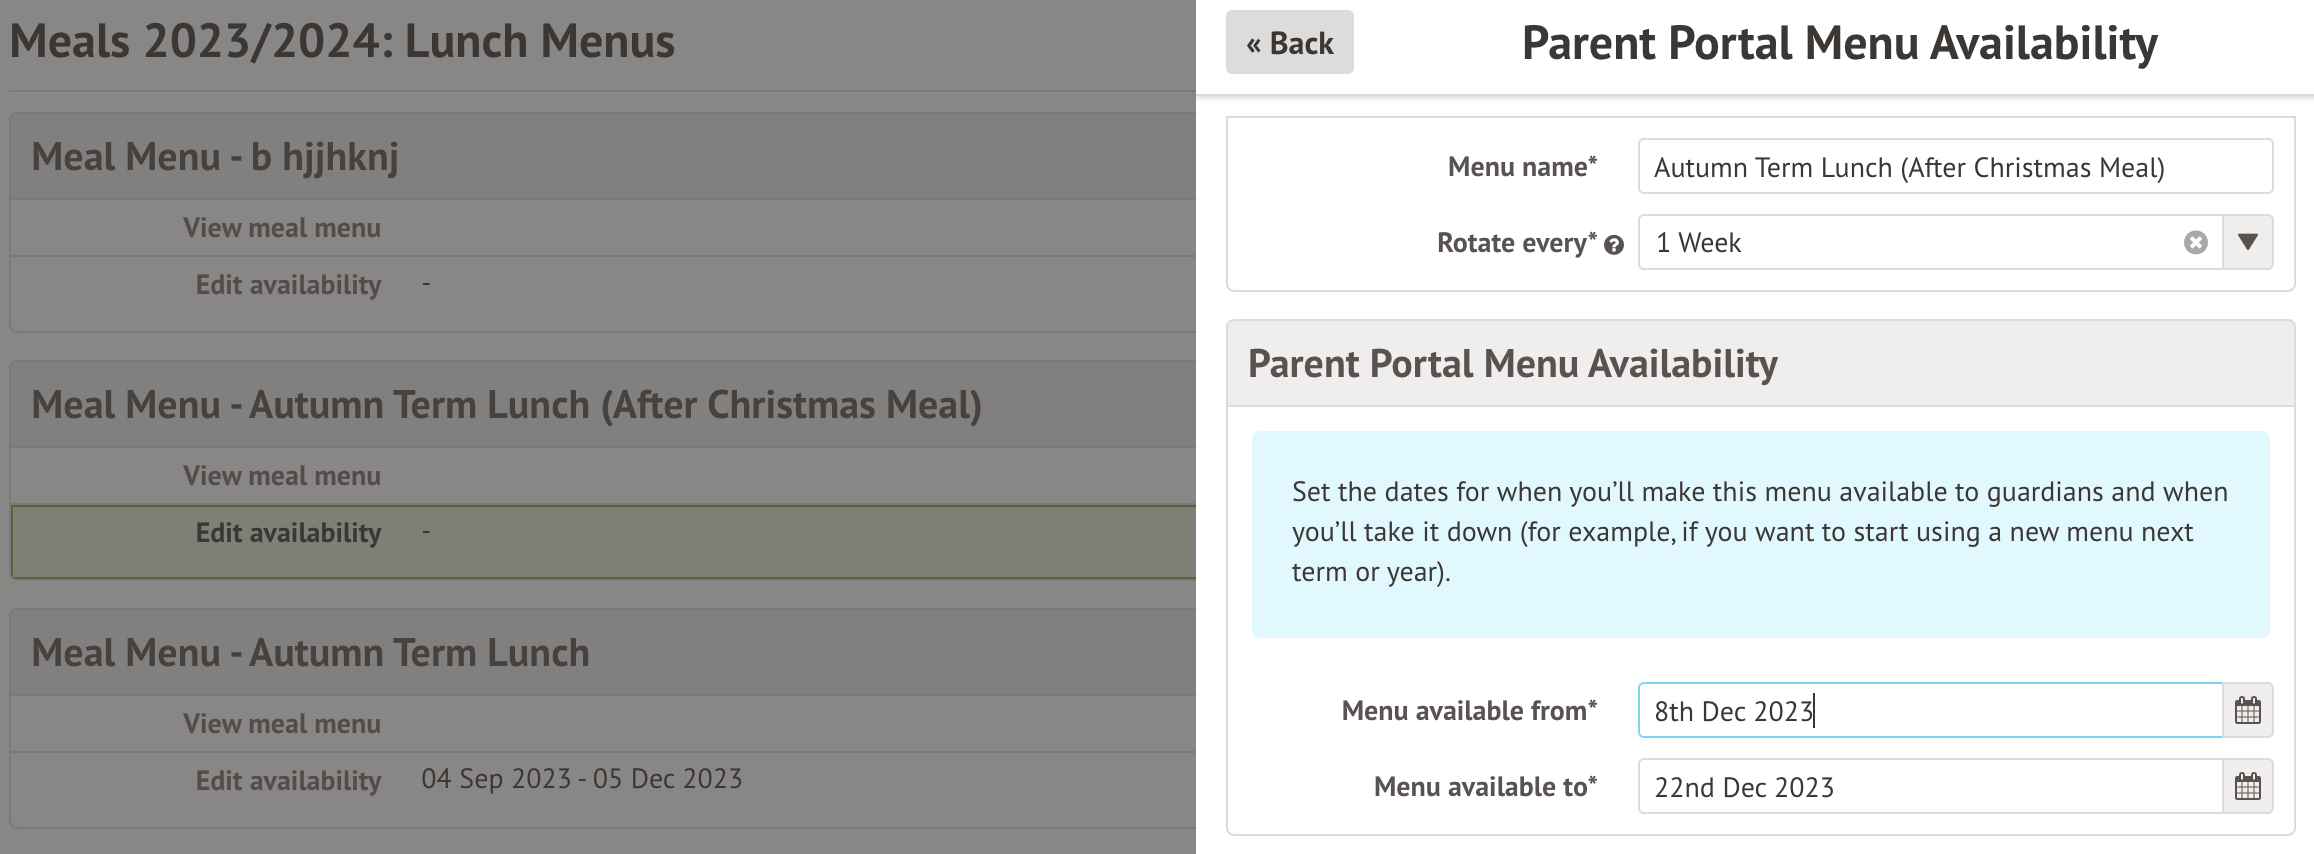Expand the Rotate every dropdown arrow
Screen dimensions: 2314x854
(2247, 243)
